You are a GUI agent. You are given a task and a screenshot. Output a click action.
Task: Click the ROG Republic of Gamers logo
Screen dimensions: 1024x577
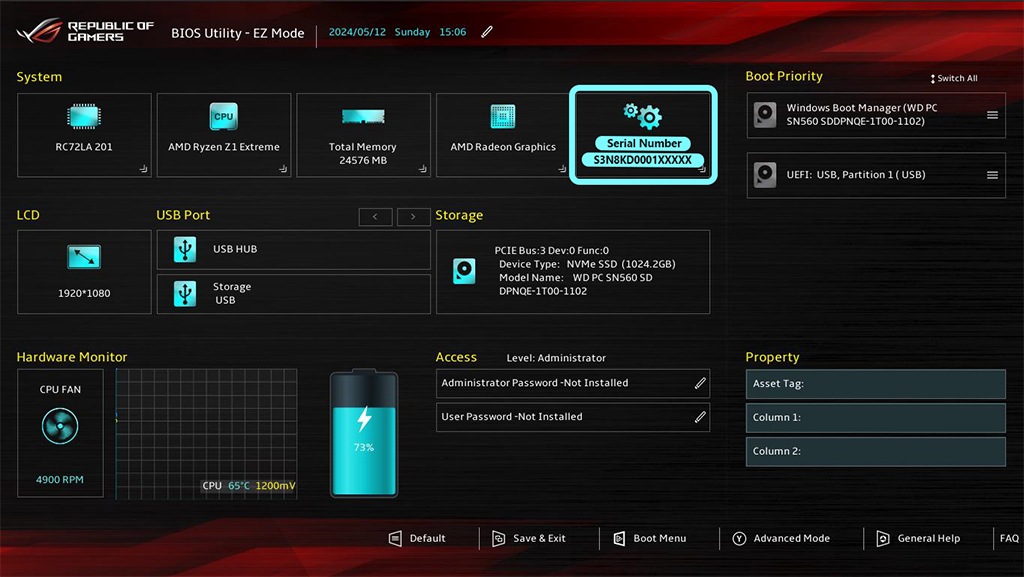[85, 31]
